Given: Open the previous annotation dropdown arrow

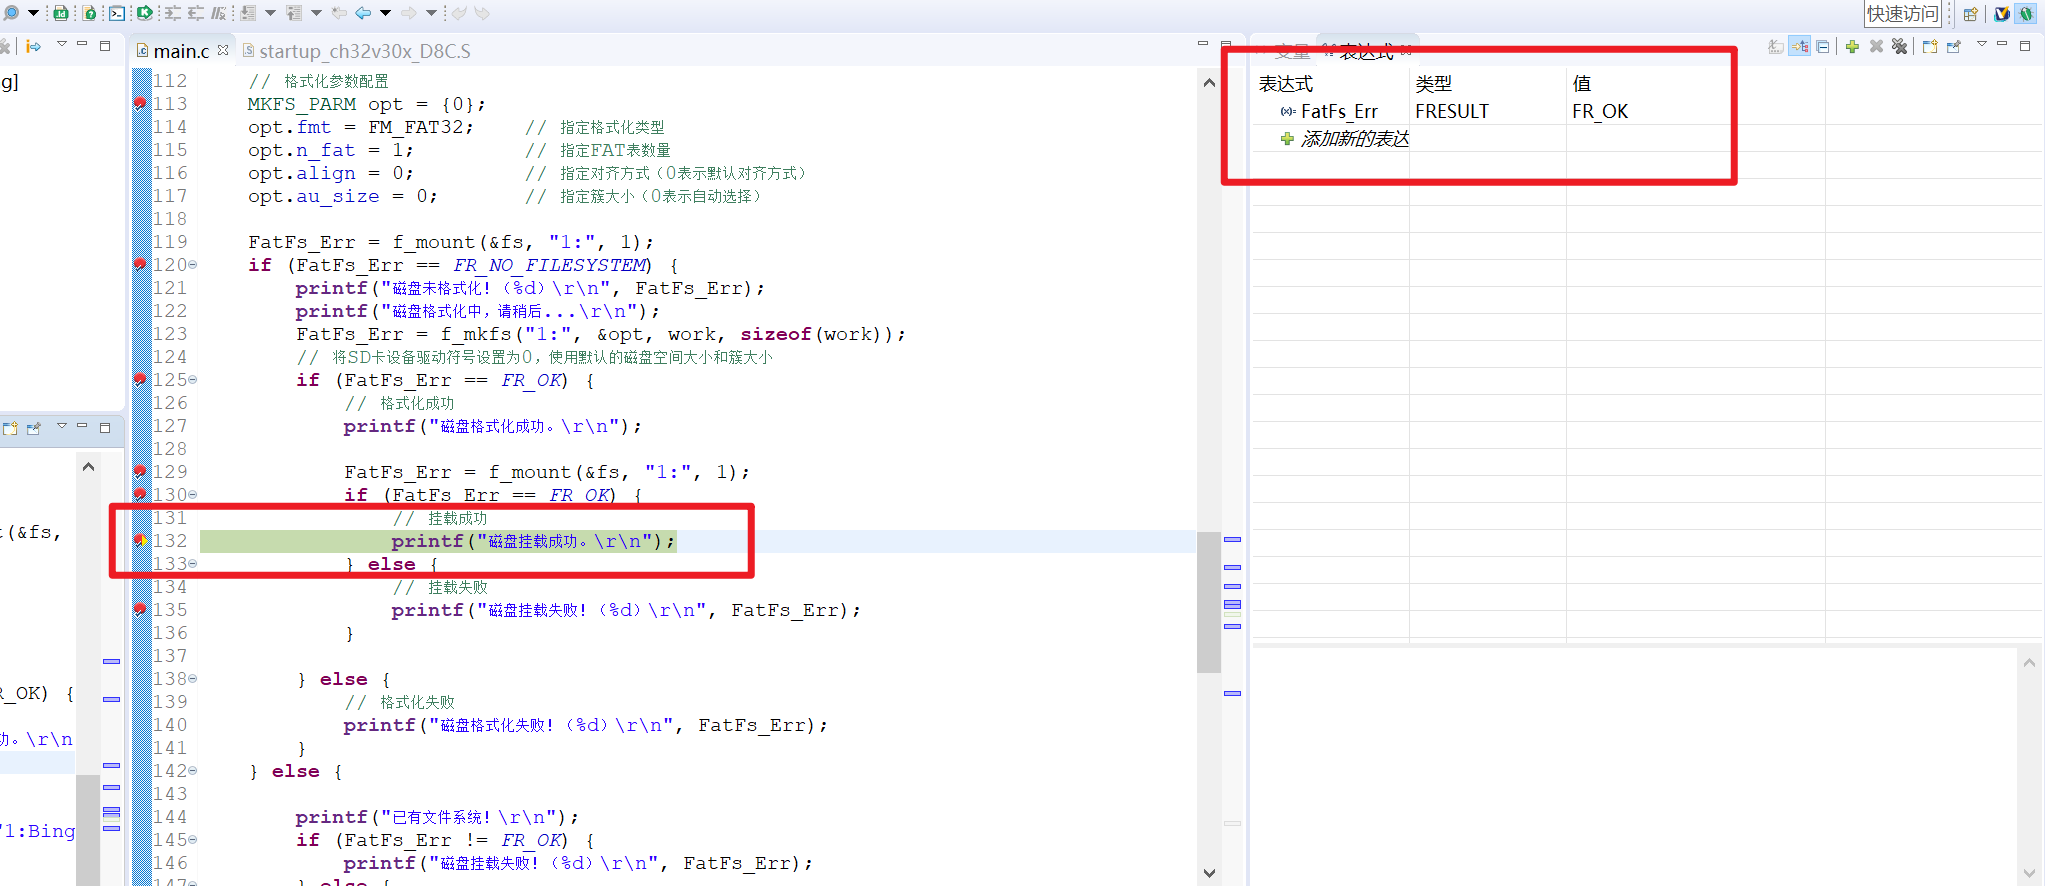Looking at the screenshot, I should click(x=316, y=13).
